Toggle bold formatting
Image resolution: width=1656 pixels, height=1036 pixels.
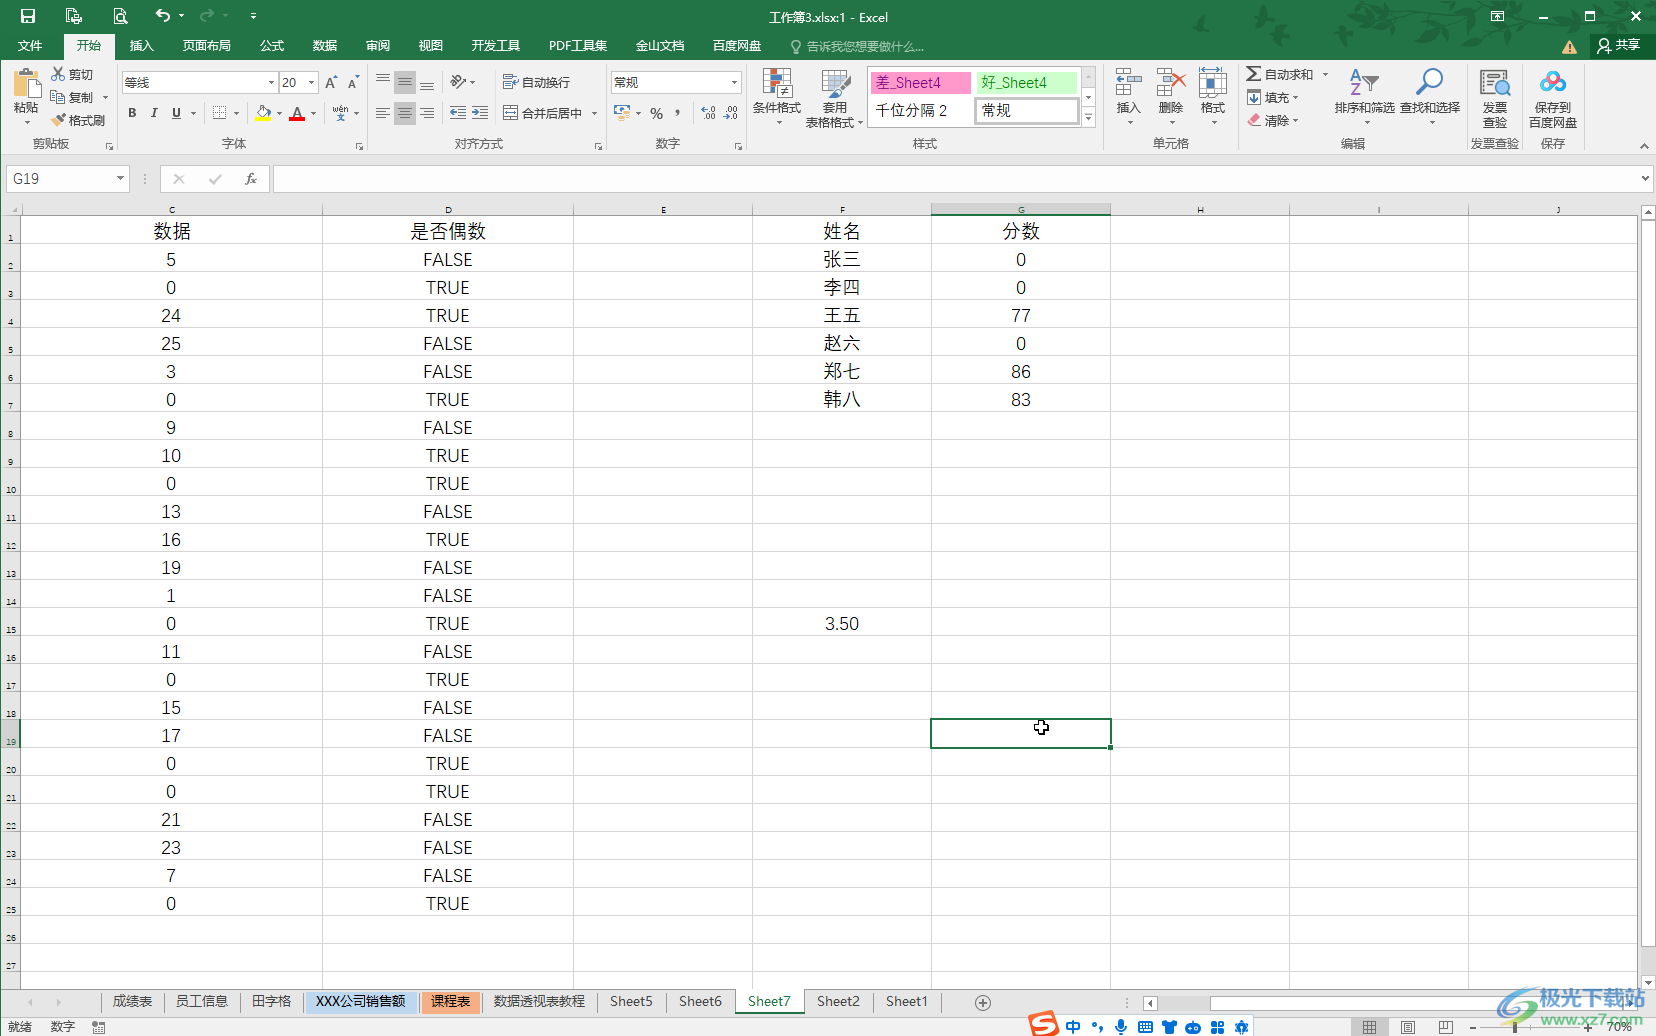132,113
